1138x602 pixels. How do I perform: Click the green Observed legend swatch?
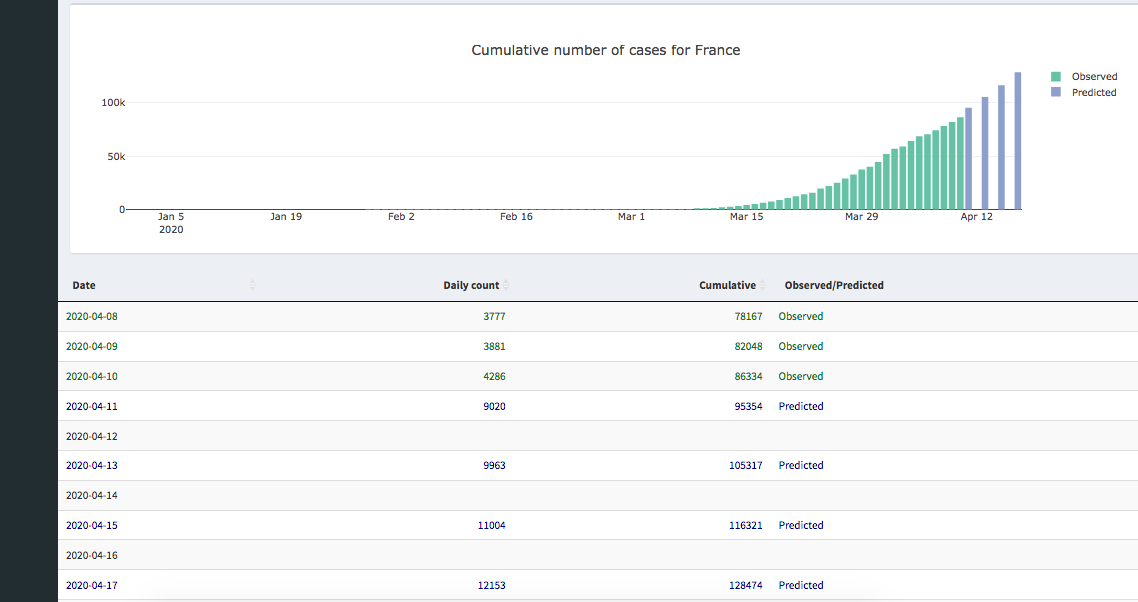pyautogui.click(x=1056, y=77)
